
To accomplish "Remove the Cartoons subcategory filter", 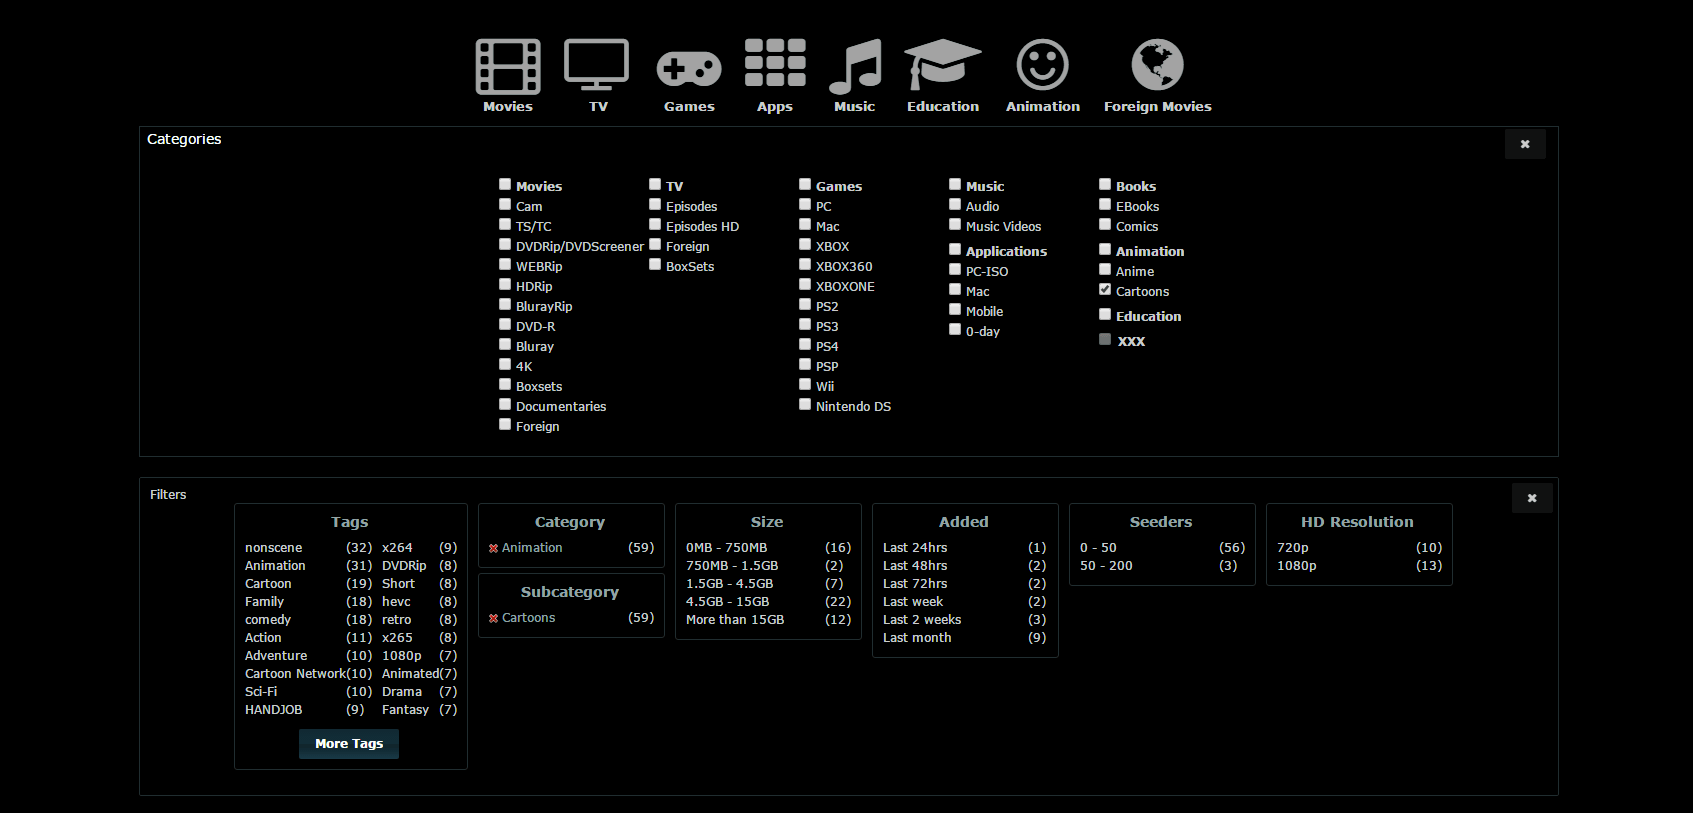I will 494,618.
